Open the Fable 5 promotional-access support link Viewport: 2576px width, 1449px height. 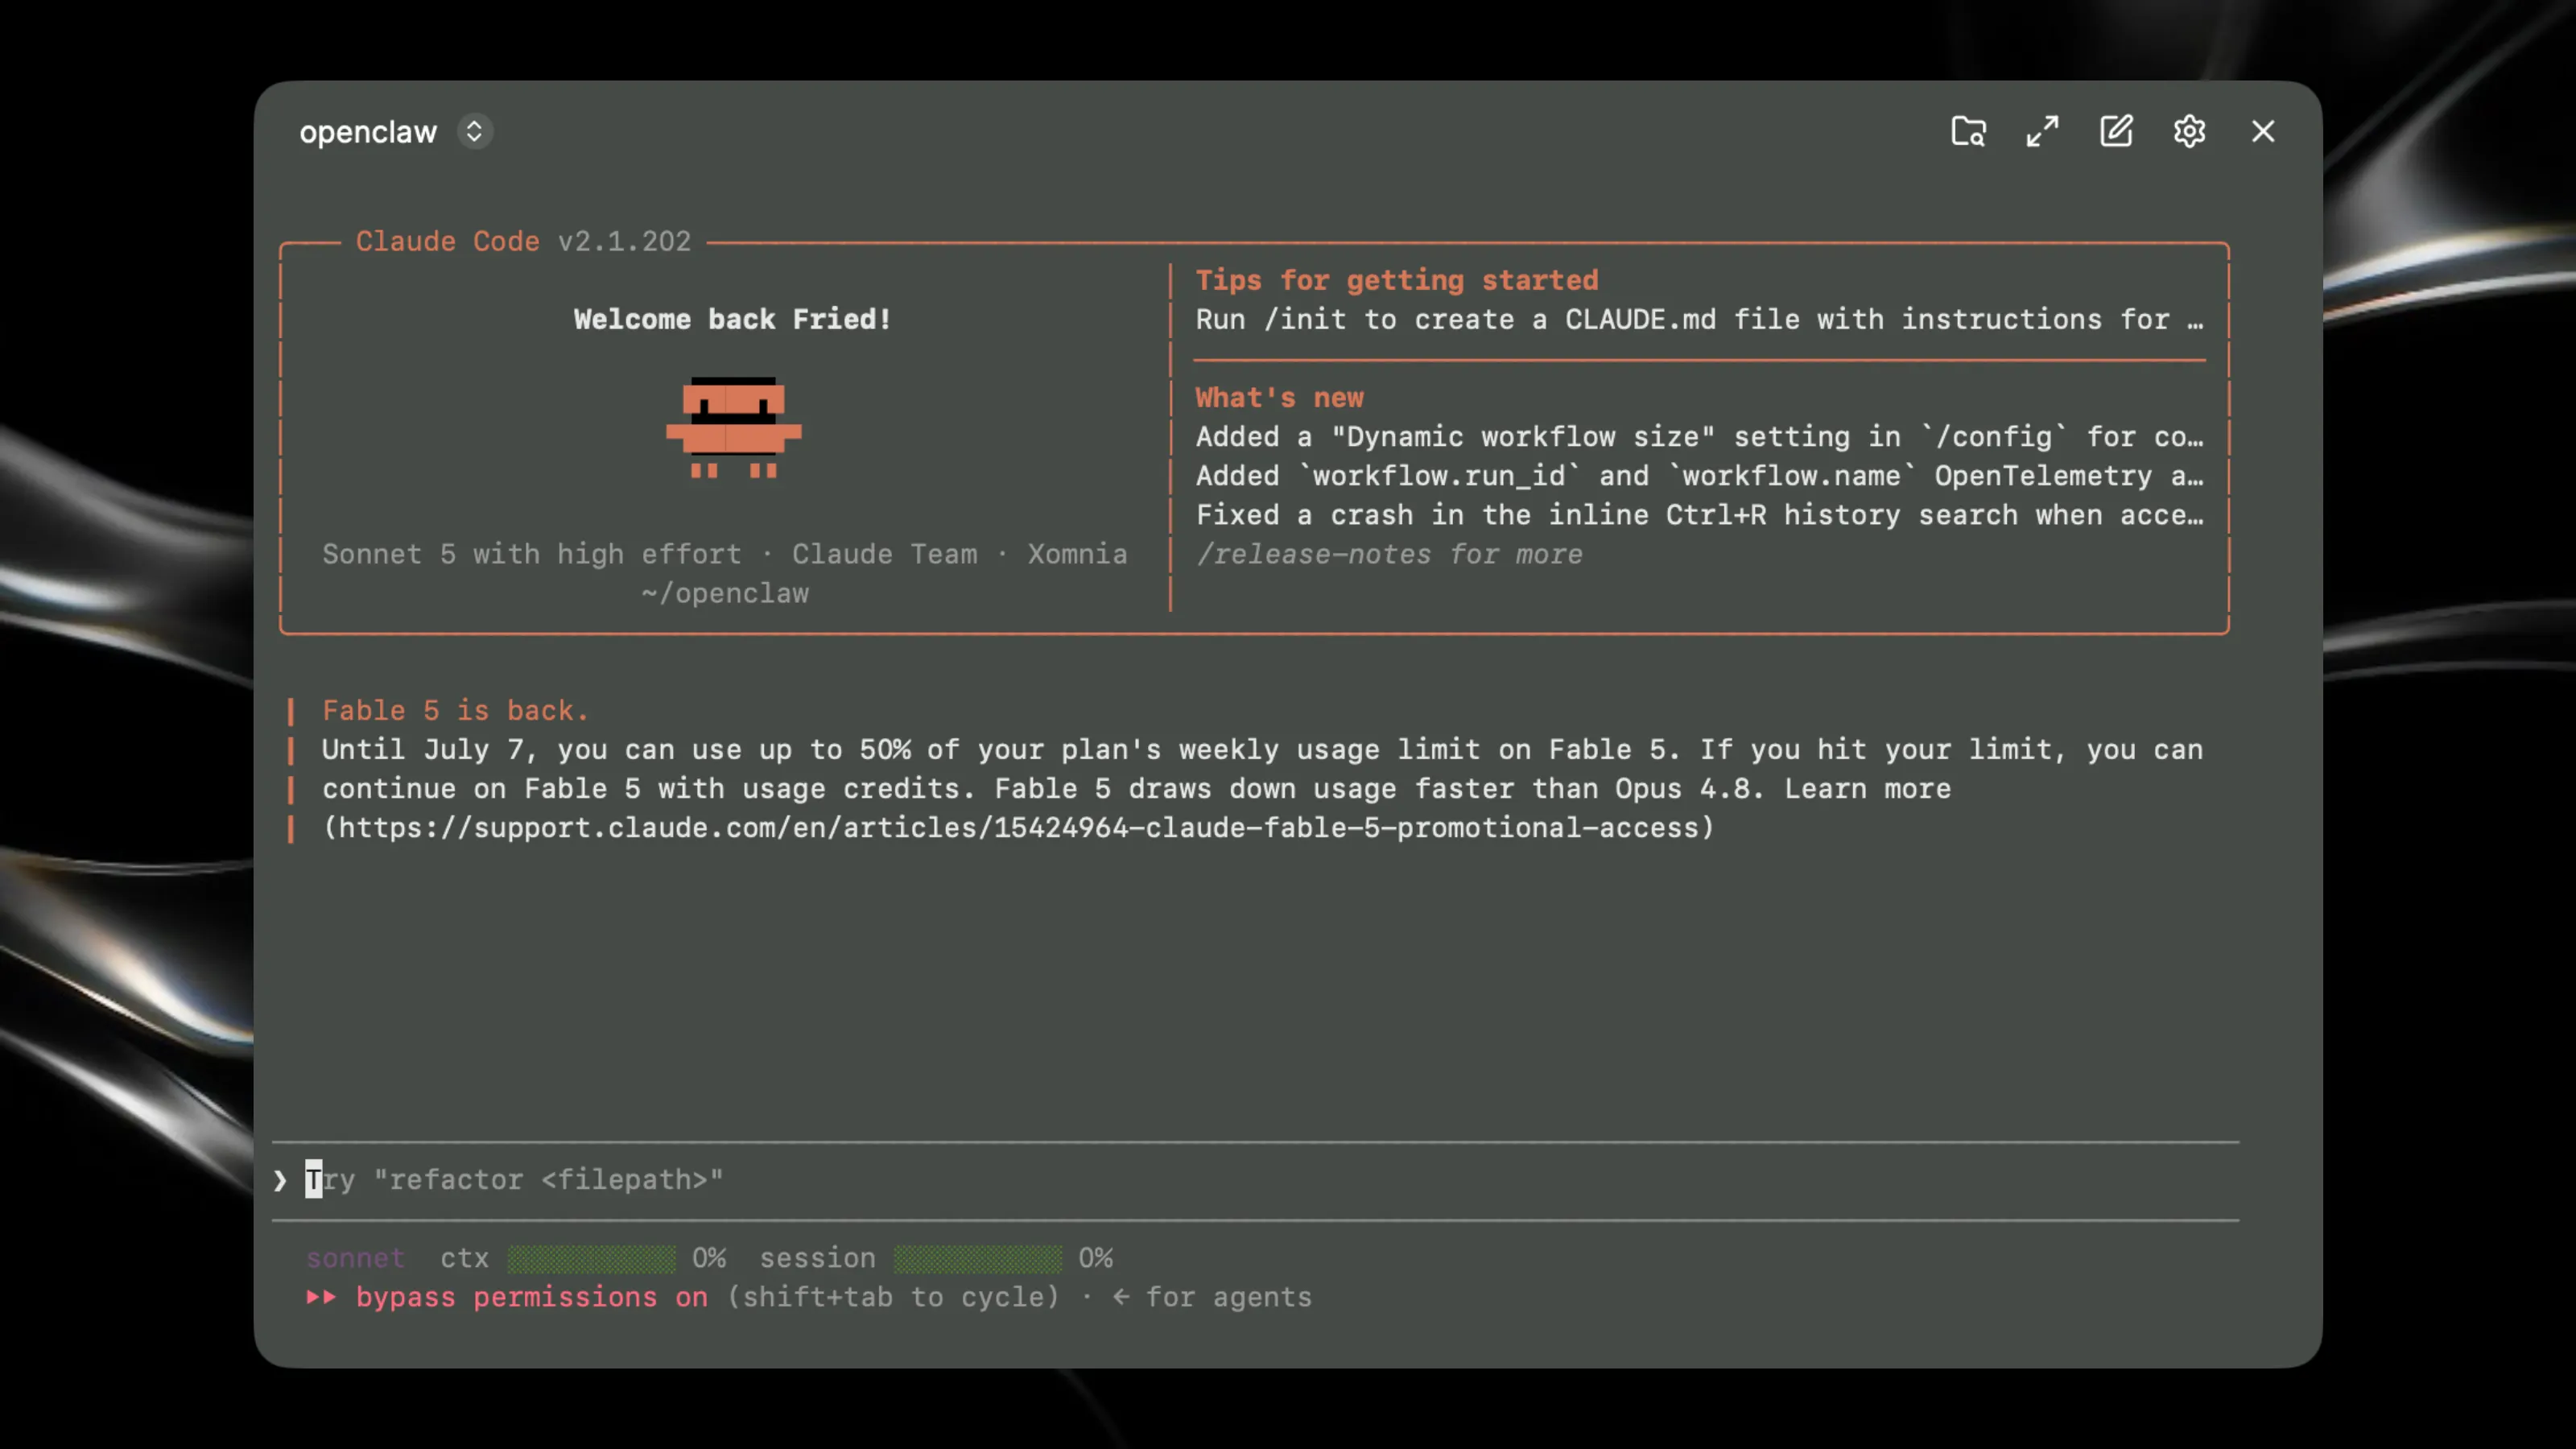(x=1019, y=828)
